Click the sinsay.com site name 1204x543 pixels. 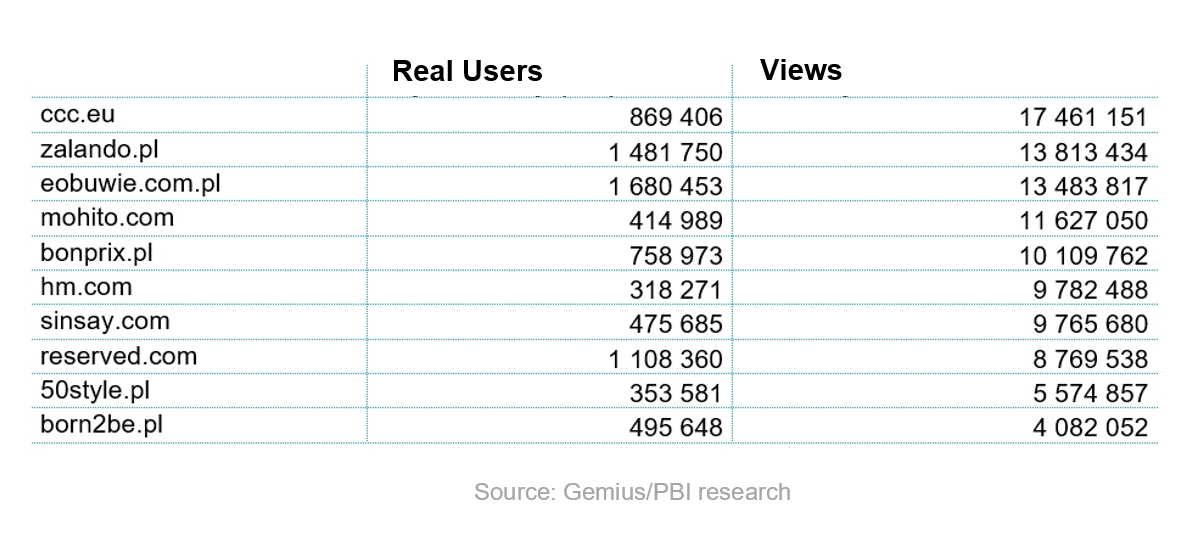tap(105, 322)
